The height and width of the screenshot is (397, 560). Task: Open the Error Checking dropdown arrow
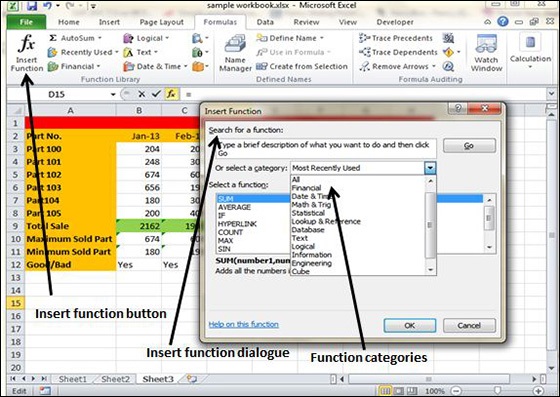coord(458,52)
